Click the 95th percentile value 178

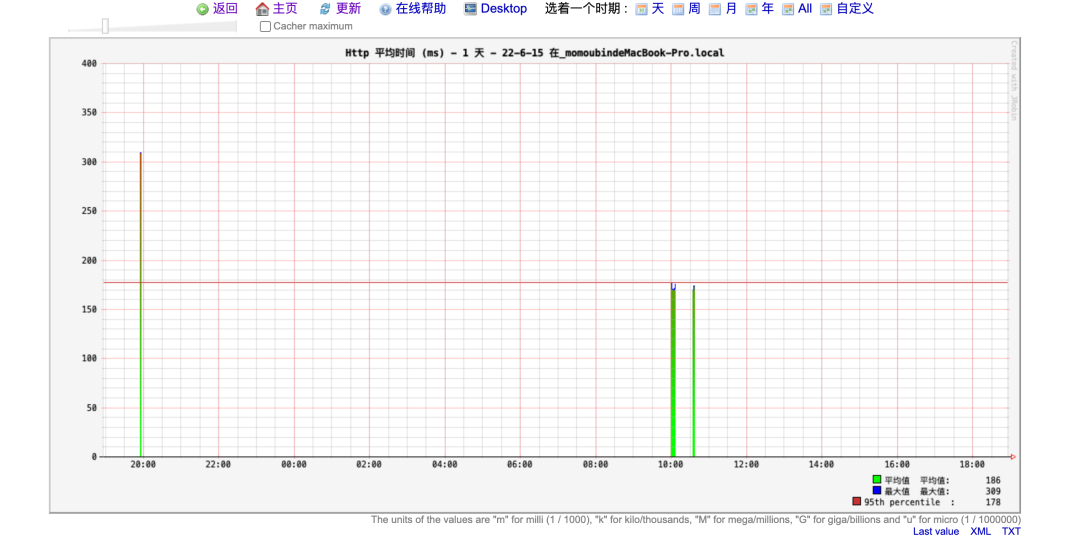click(993, 502)
